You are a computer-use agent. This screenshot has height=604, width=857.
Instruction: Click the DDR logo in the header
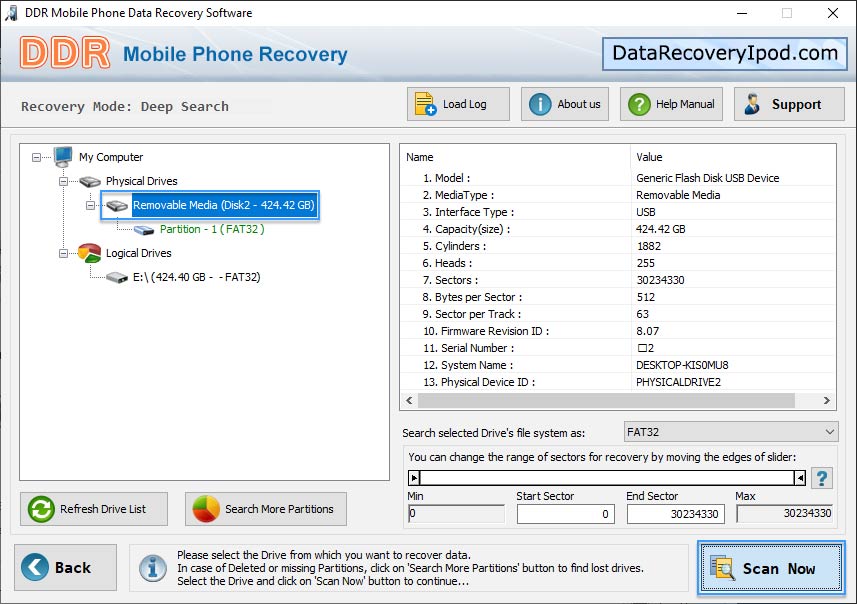(65, 53)
